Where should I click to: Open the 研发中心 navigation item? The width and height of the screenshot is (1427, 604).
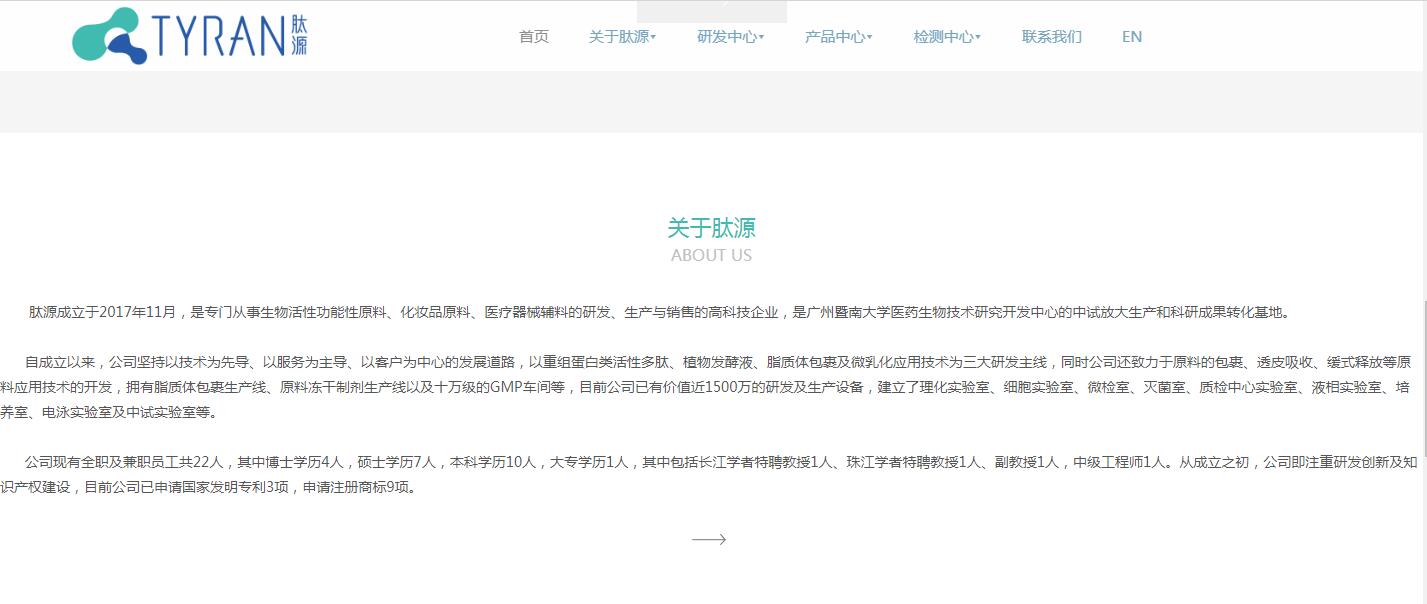point(726,37)
